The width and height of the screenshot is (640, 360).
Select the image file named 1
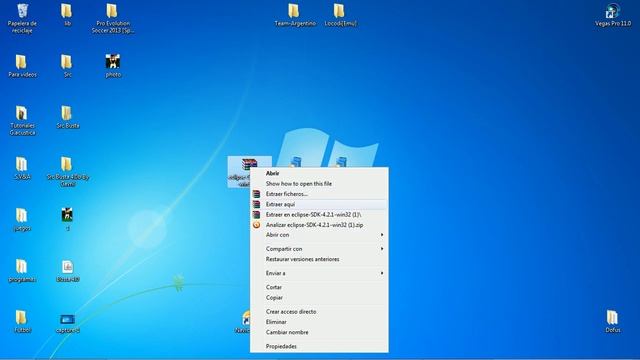click(x=67, y=220)
